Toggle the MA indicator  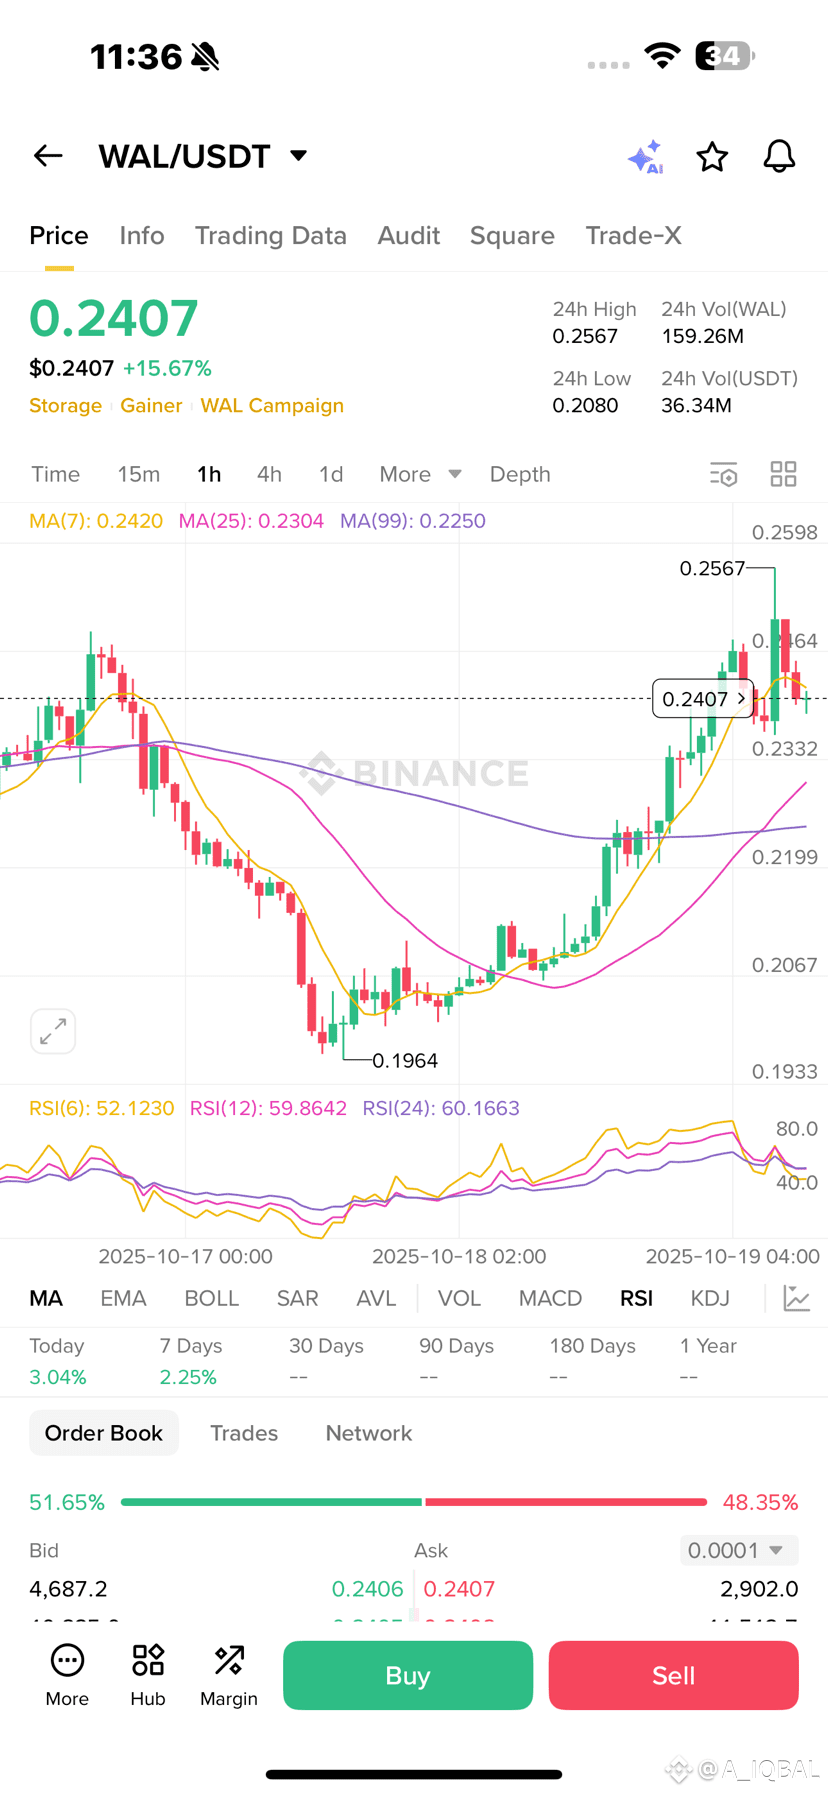click(46, 1298)
